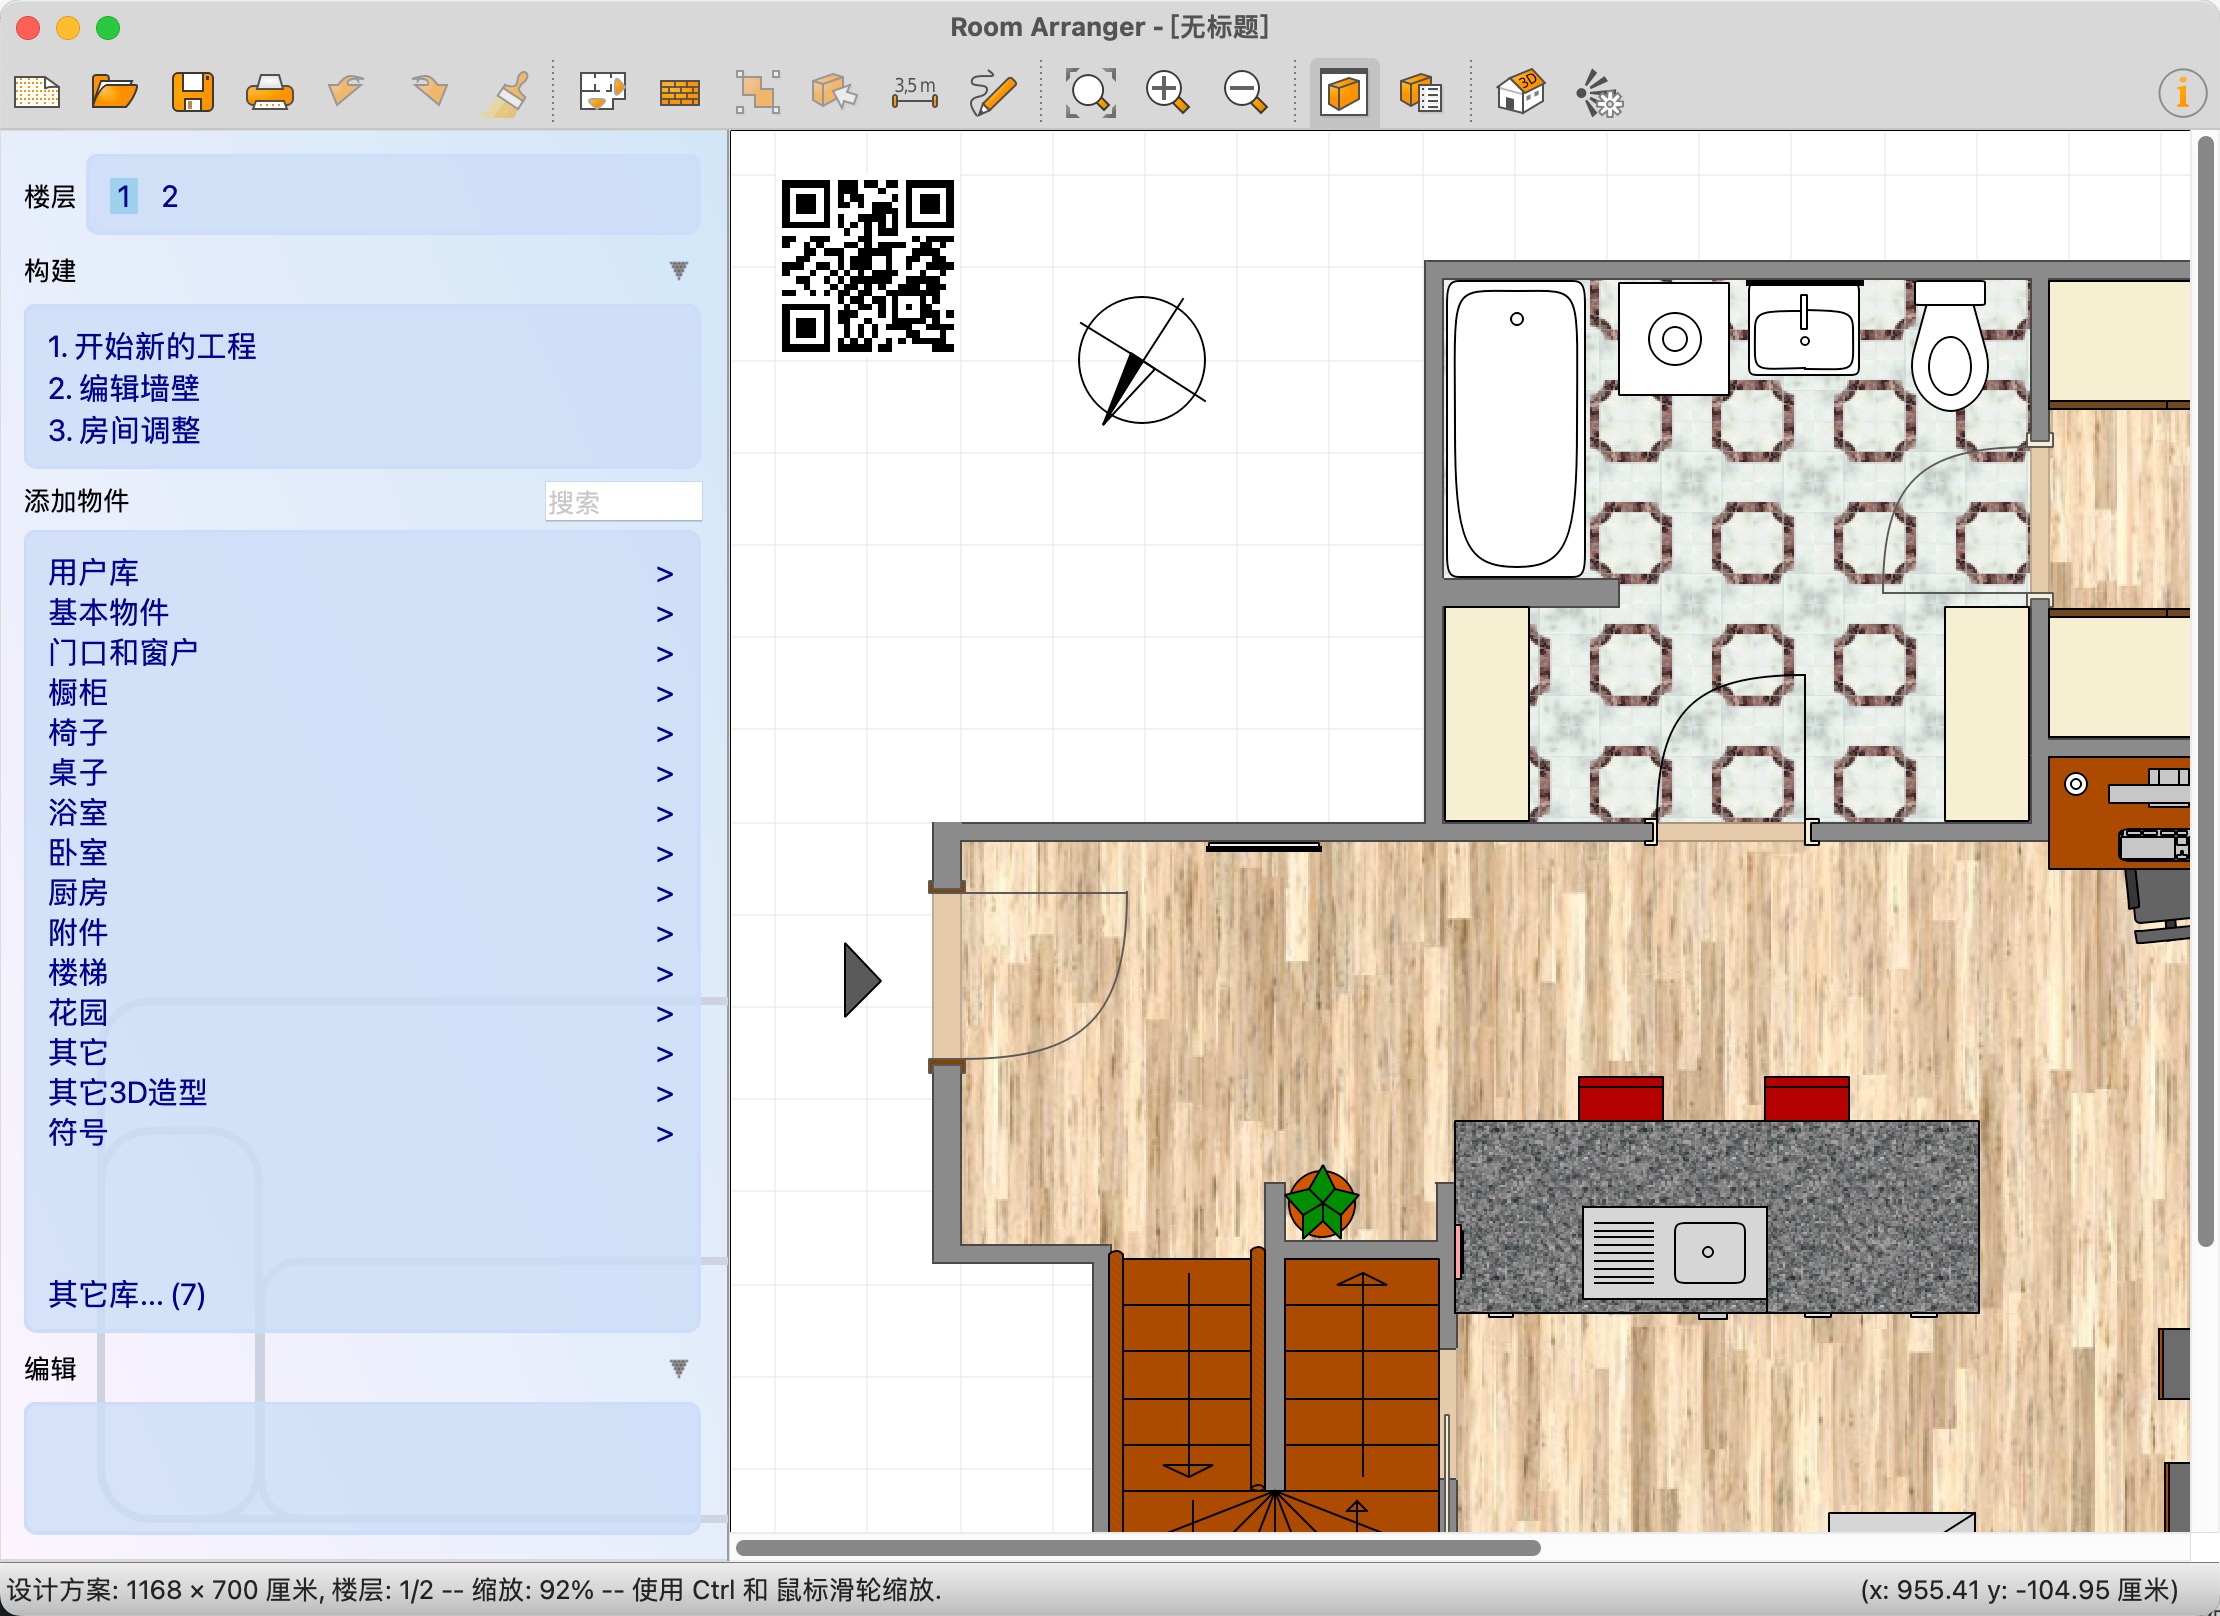This screenshot has height=1616, width=2220.
Task: Click the Redo arrow icon
Action: pyautogui.click(x=429, y=92)
